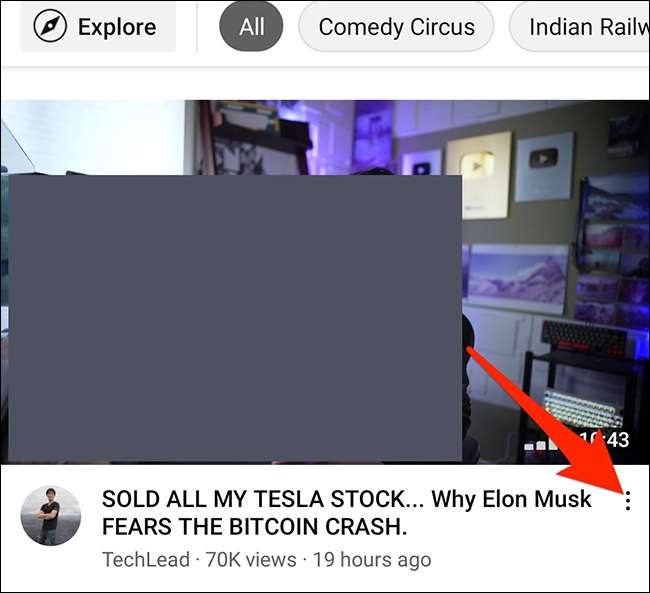Viewport: 650px width, 593px height.
Task: Open the Explore label text
Action: pyautogui.click(x=117, y=27)
